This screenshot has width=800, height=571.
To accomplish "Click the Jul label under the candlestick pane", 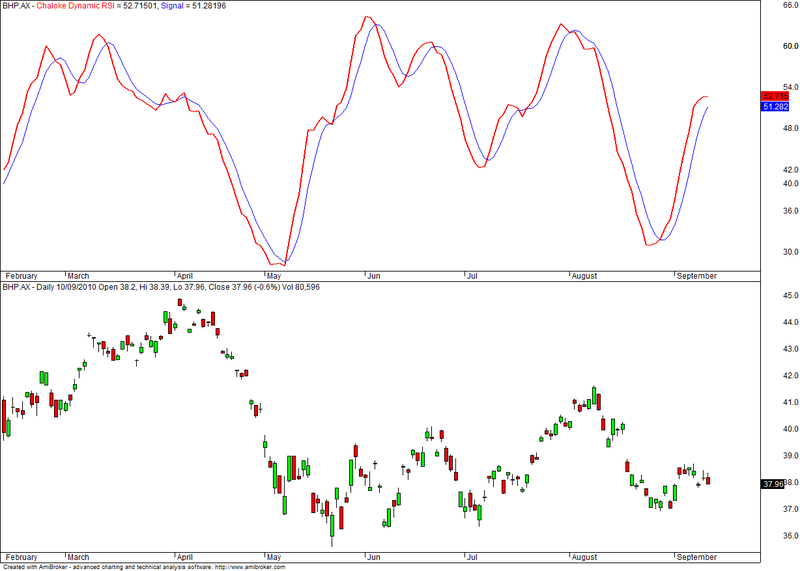I will click(x=472, y=557).
